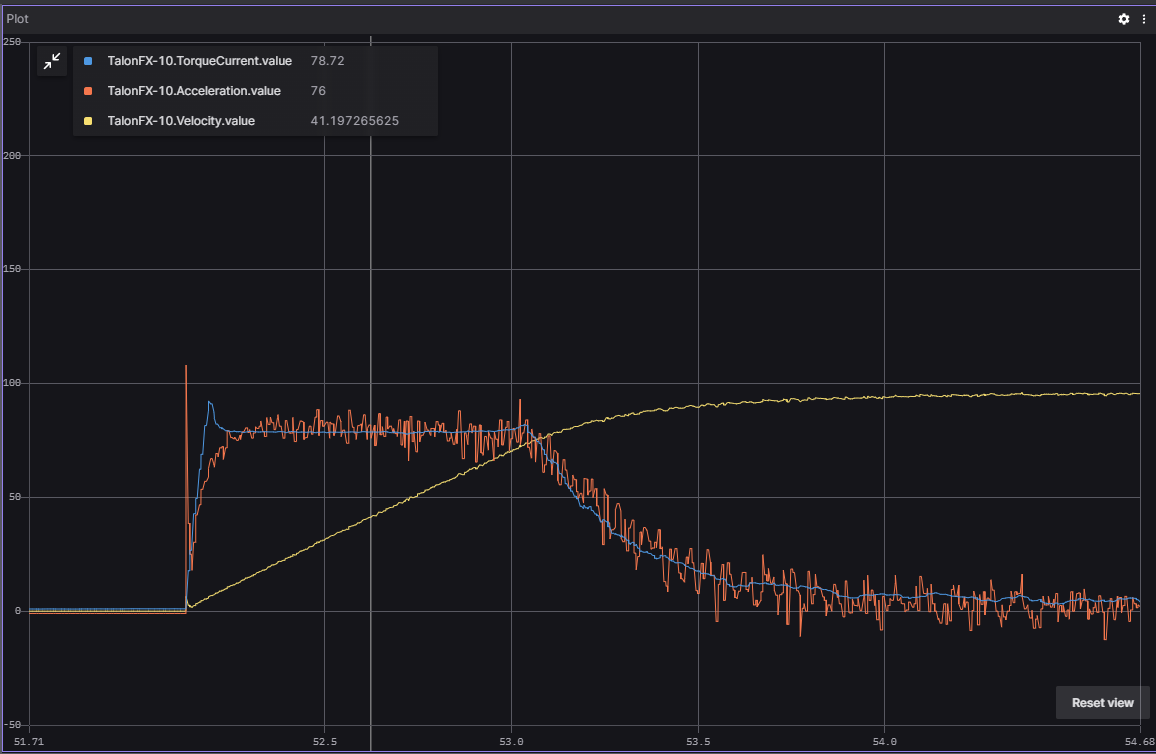
Task: Click the 250 y-axis tick label
Action: point(13,42)
